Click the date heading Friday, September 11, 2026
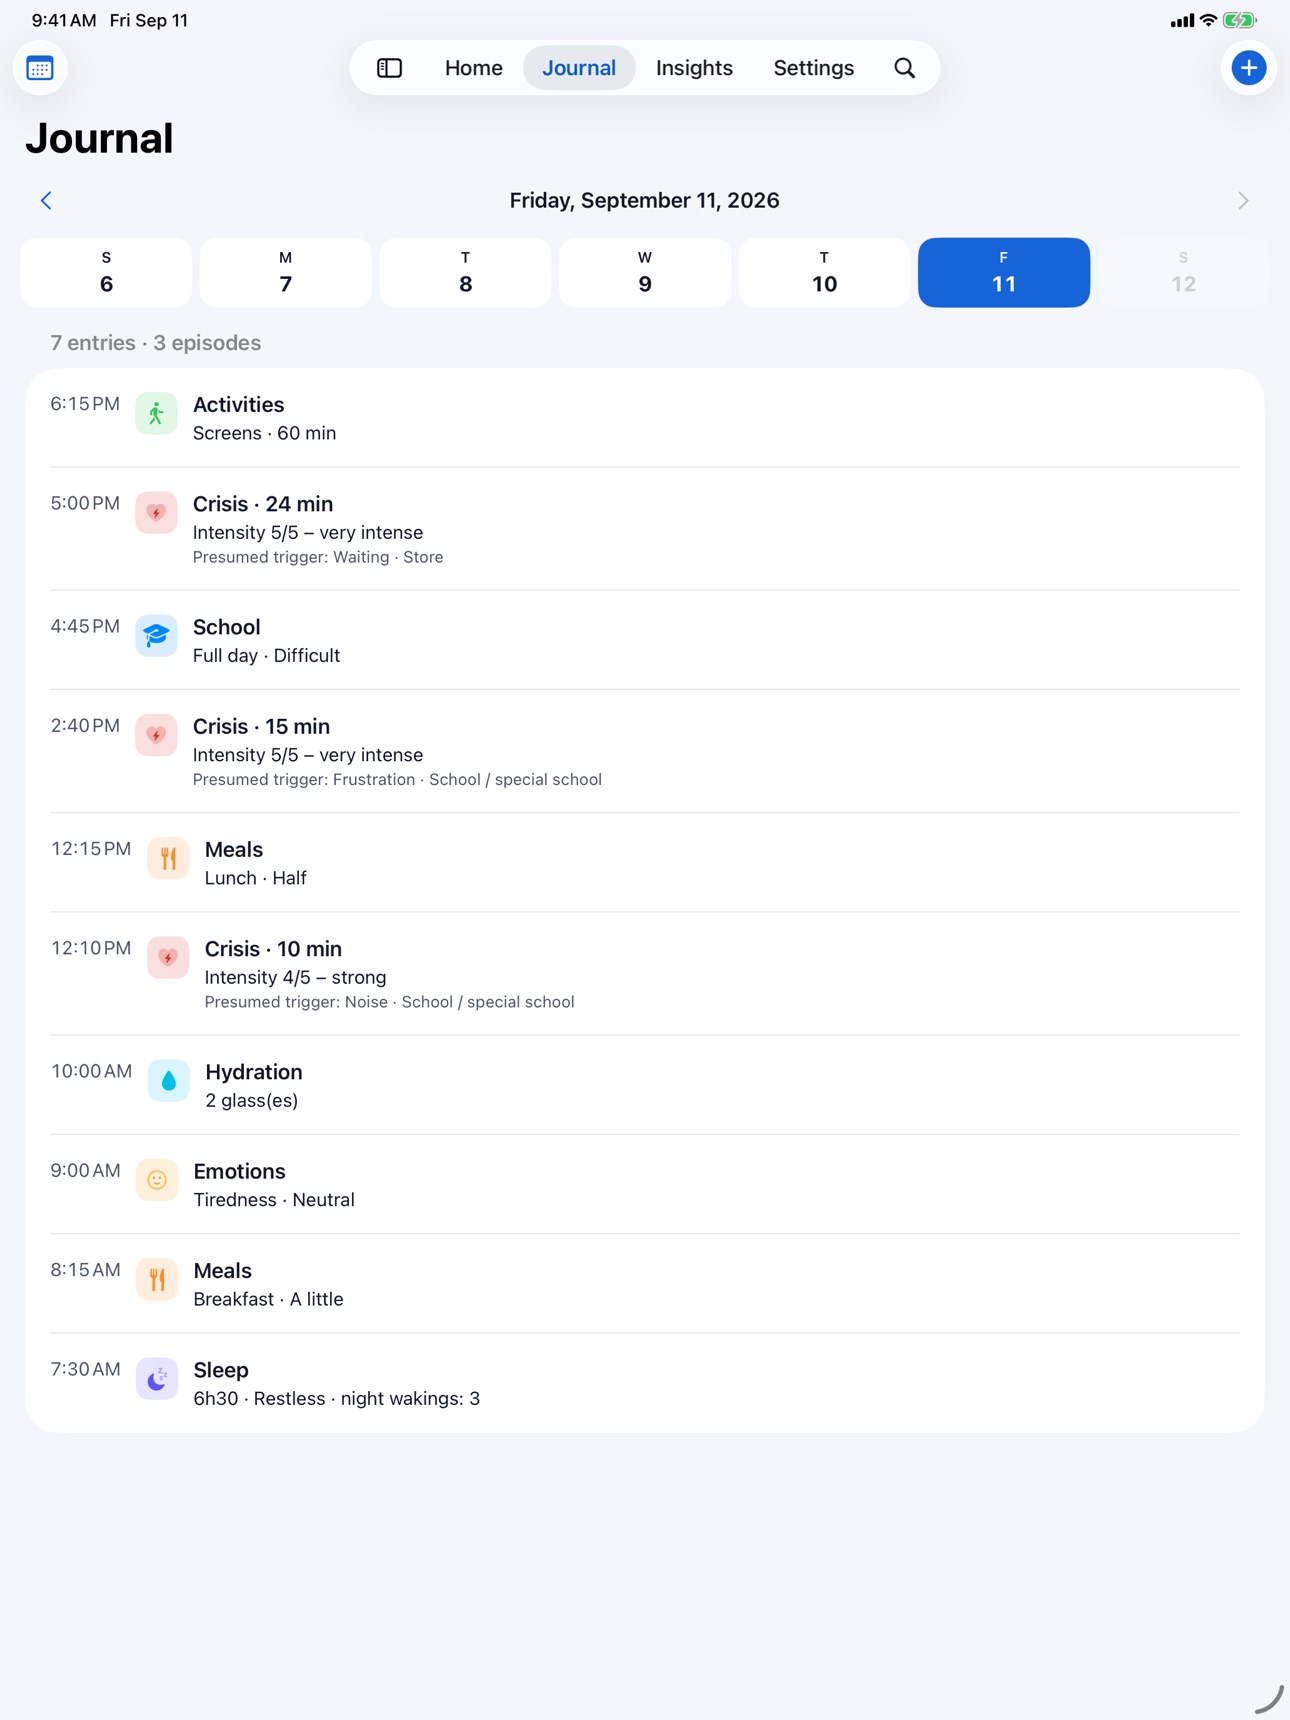 (645, 201)
